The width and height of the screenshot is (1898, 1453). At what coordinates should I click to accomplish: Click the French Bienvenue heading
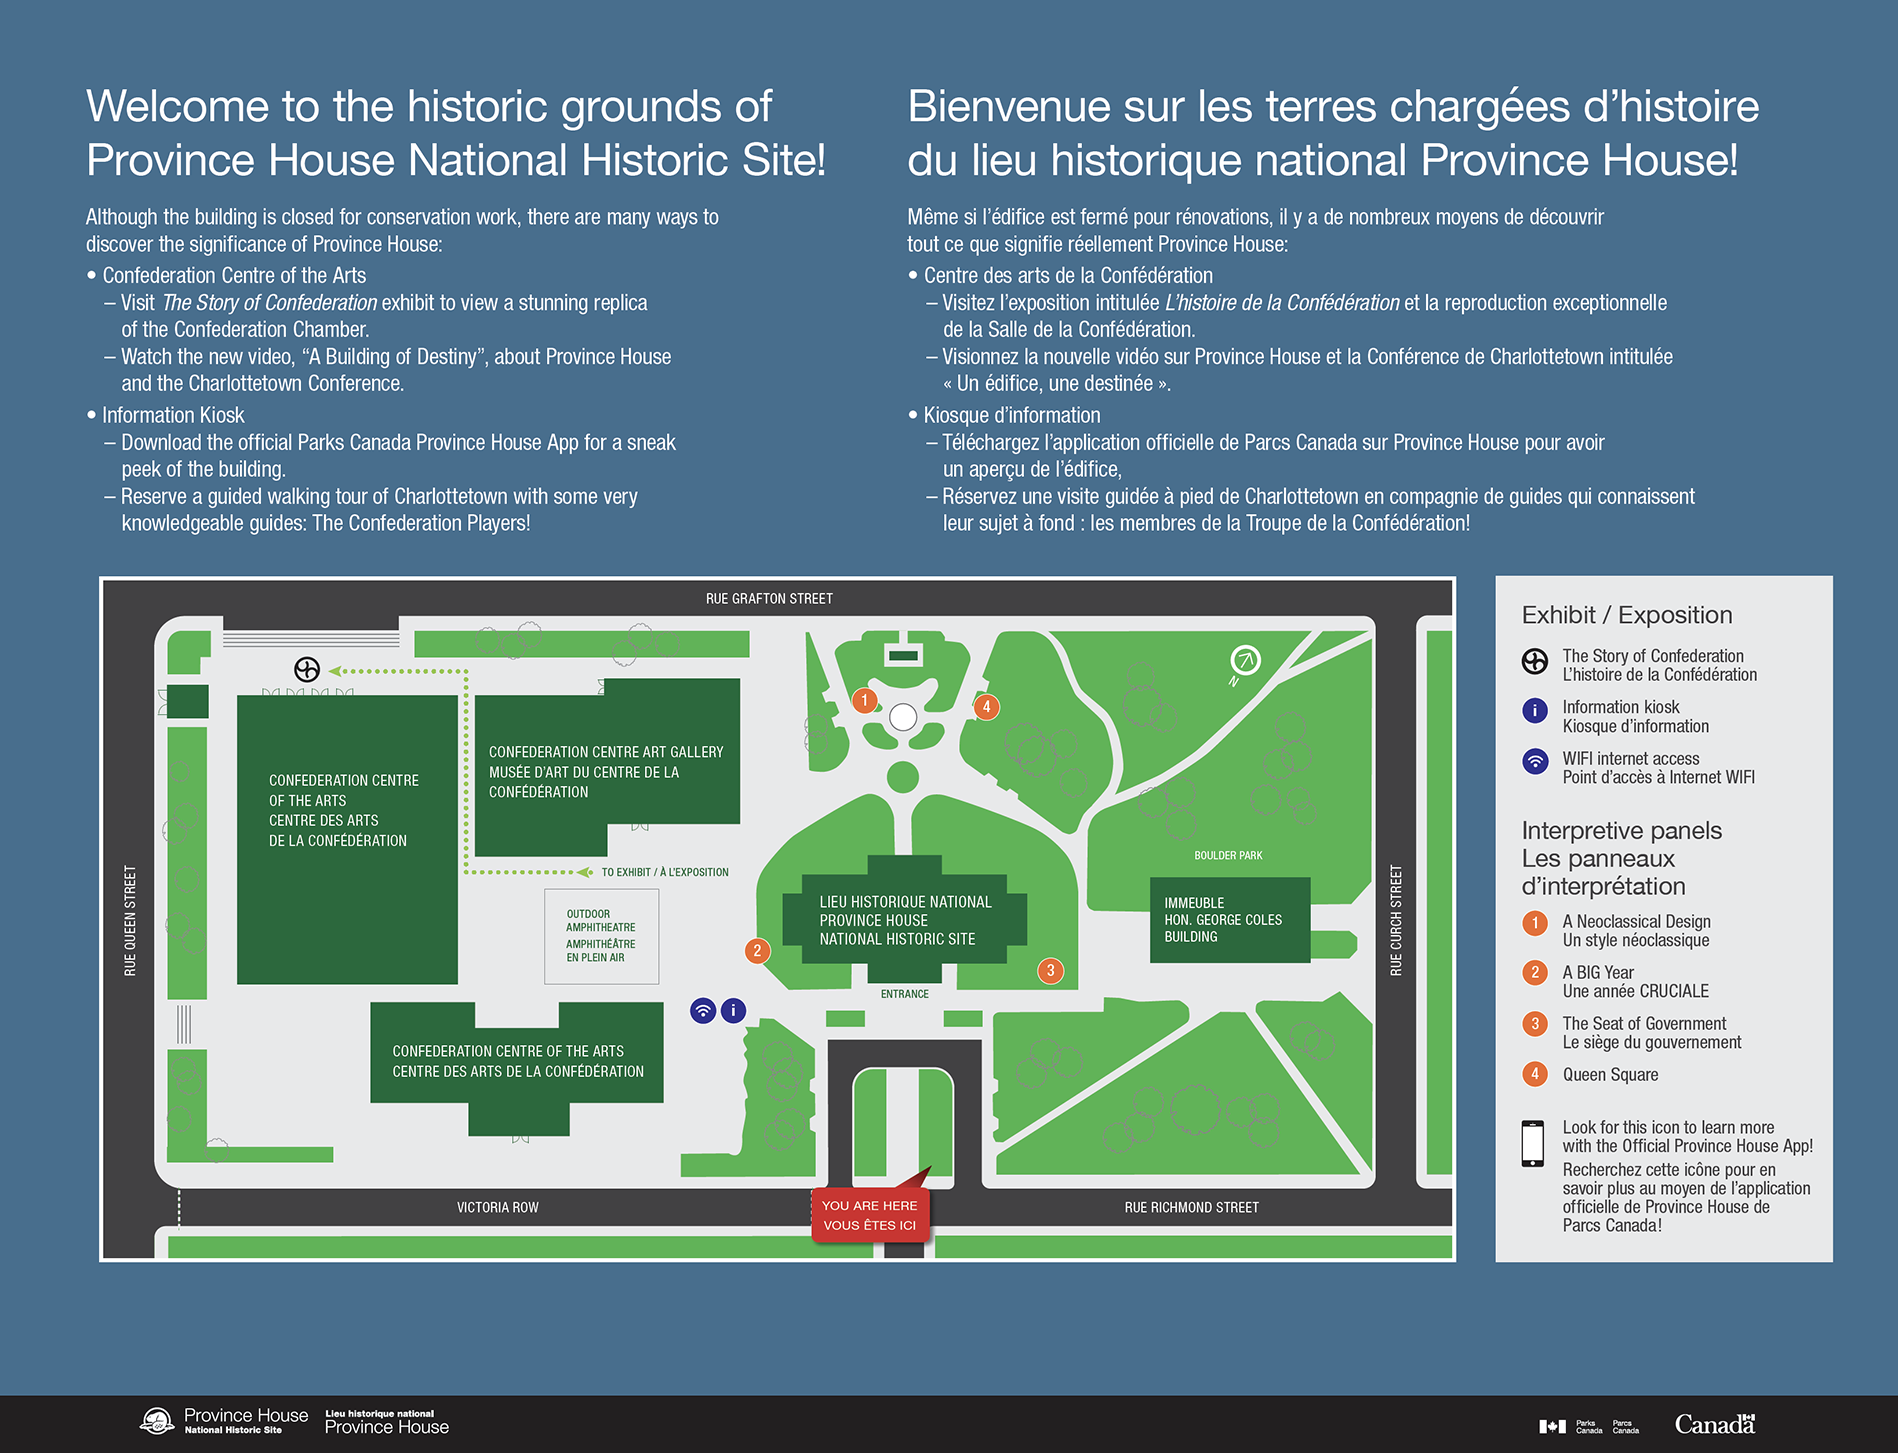click(1333, 133)
